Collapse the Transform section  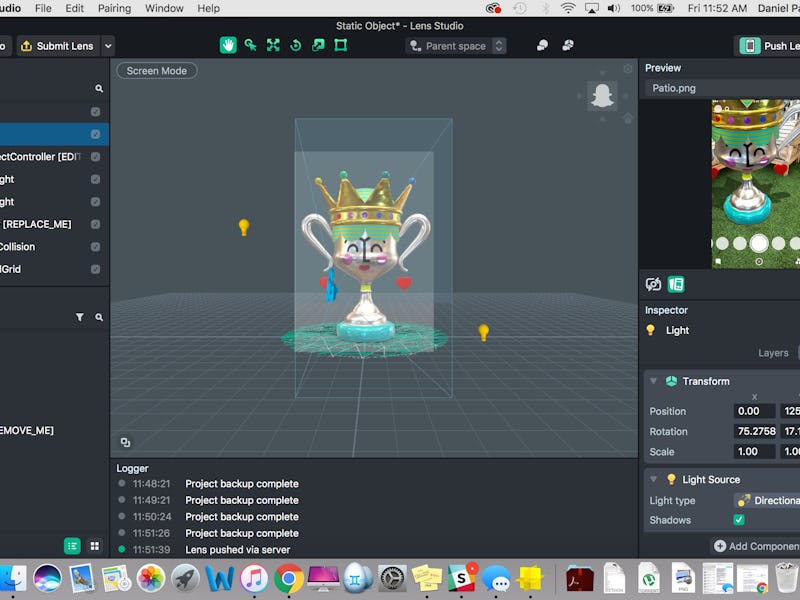pyautogui.click(x=653, y=381)
